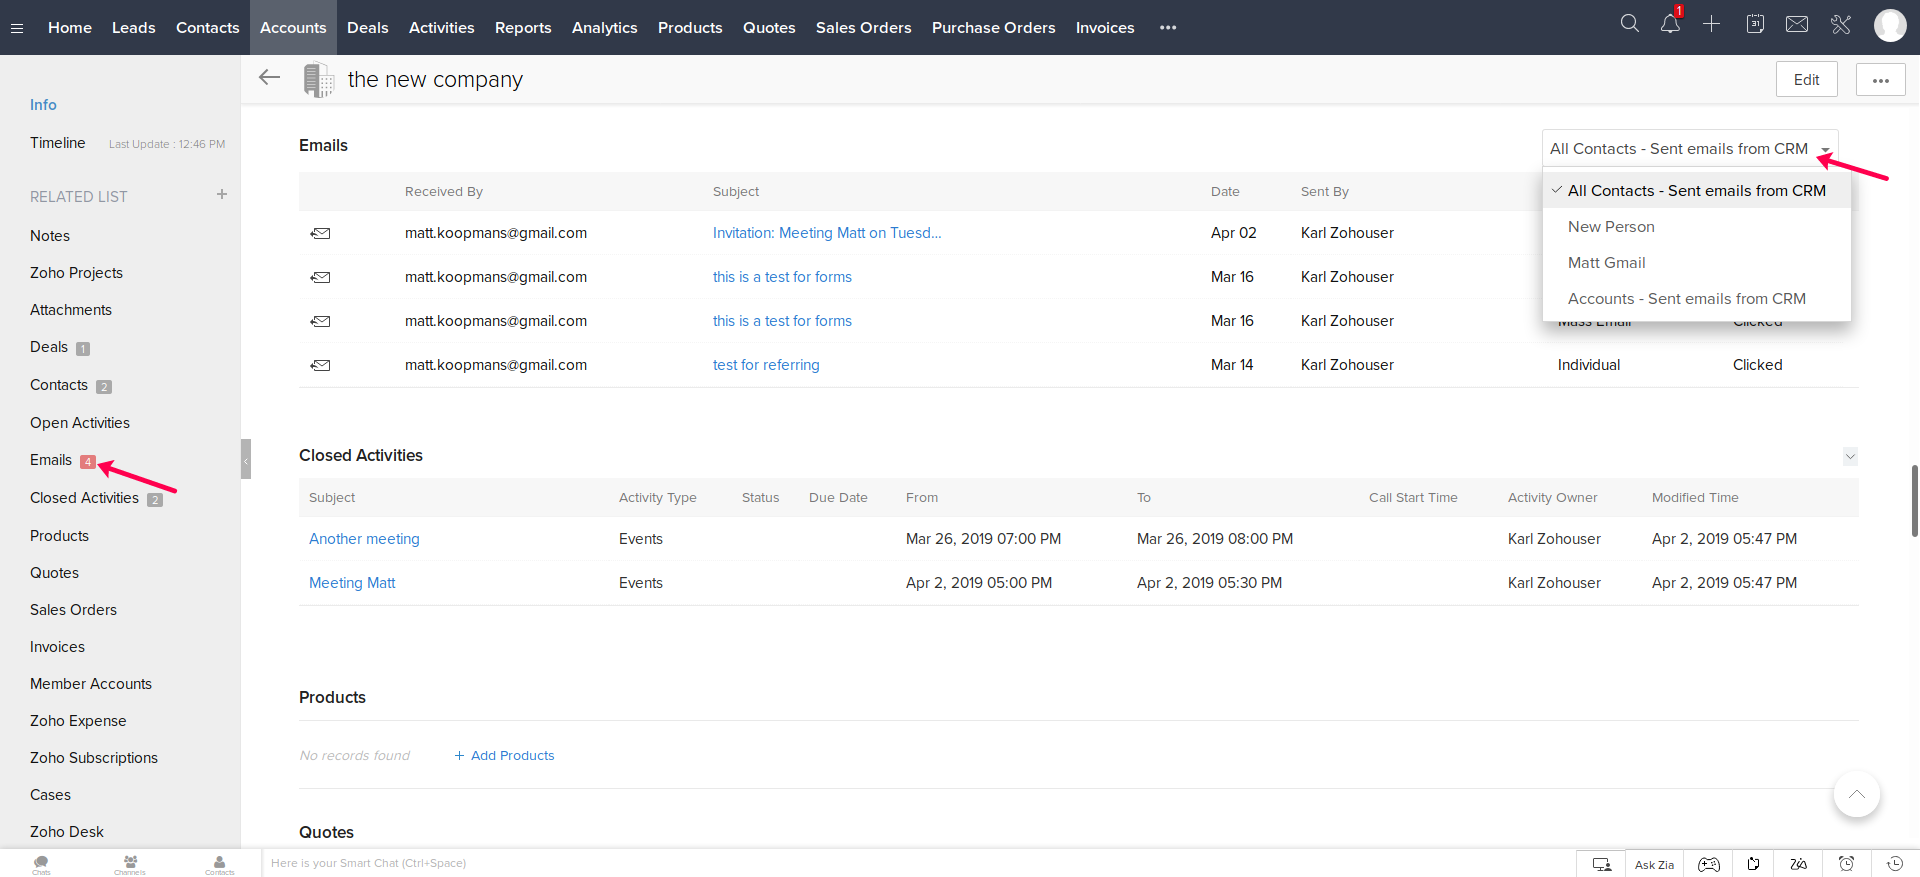Open the Home module tab
The width and height of the screenshot is (1920, 877).
(70, 28)
